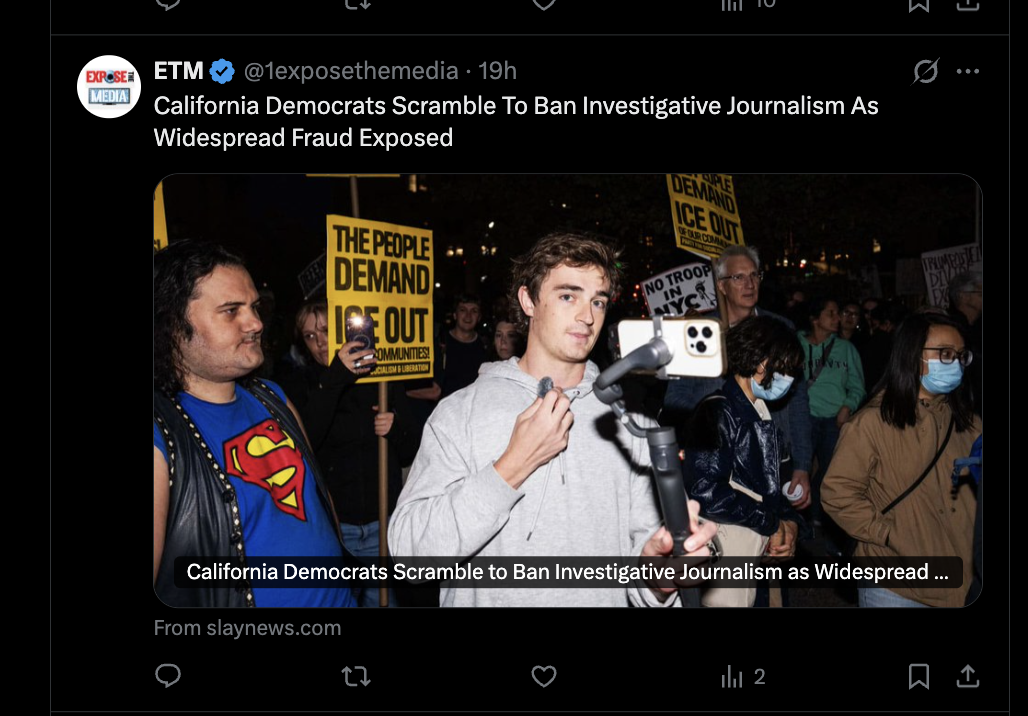Follow the "From slaynews.com" source link
This screenshot has width=1028, height=716.
(247, 628)
